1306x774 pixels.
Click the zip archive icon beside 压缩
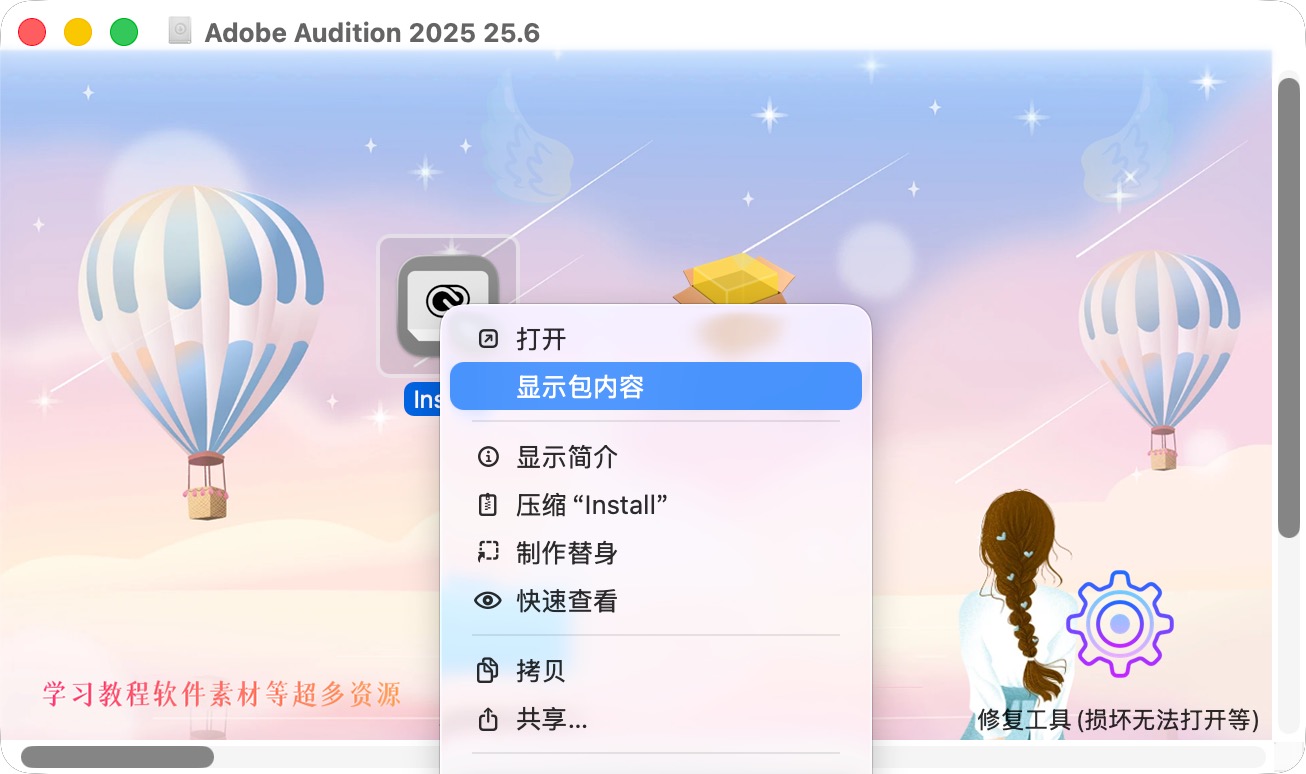click(488, 505)
